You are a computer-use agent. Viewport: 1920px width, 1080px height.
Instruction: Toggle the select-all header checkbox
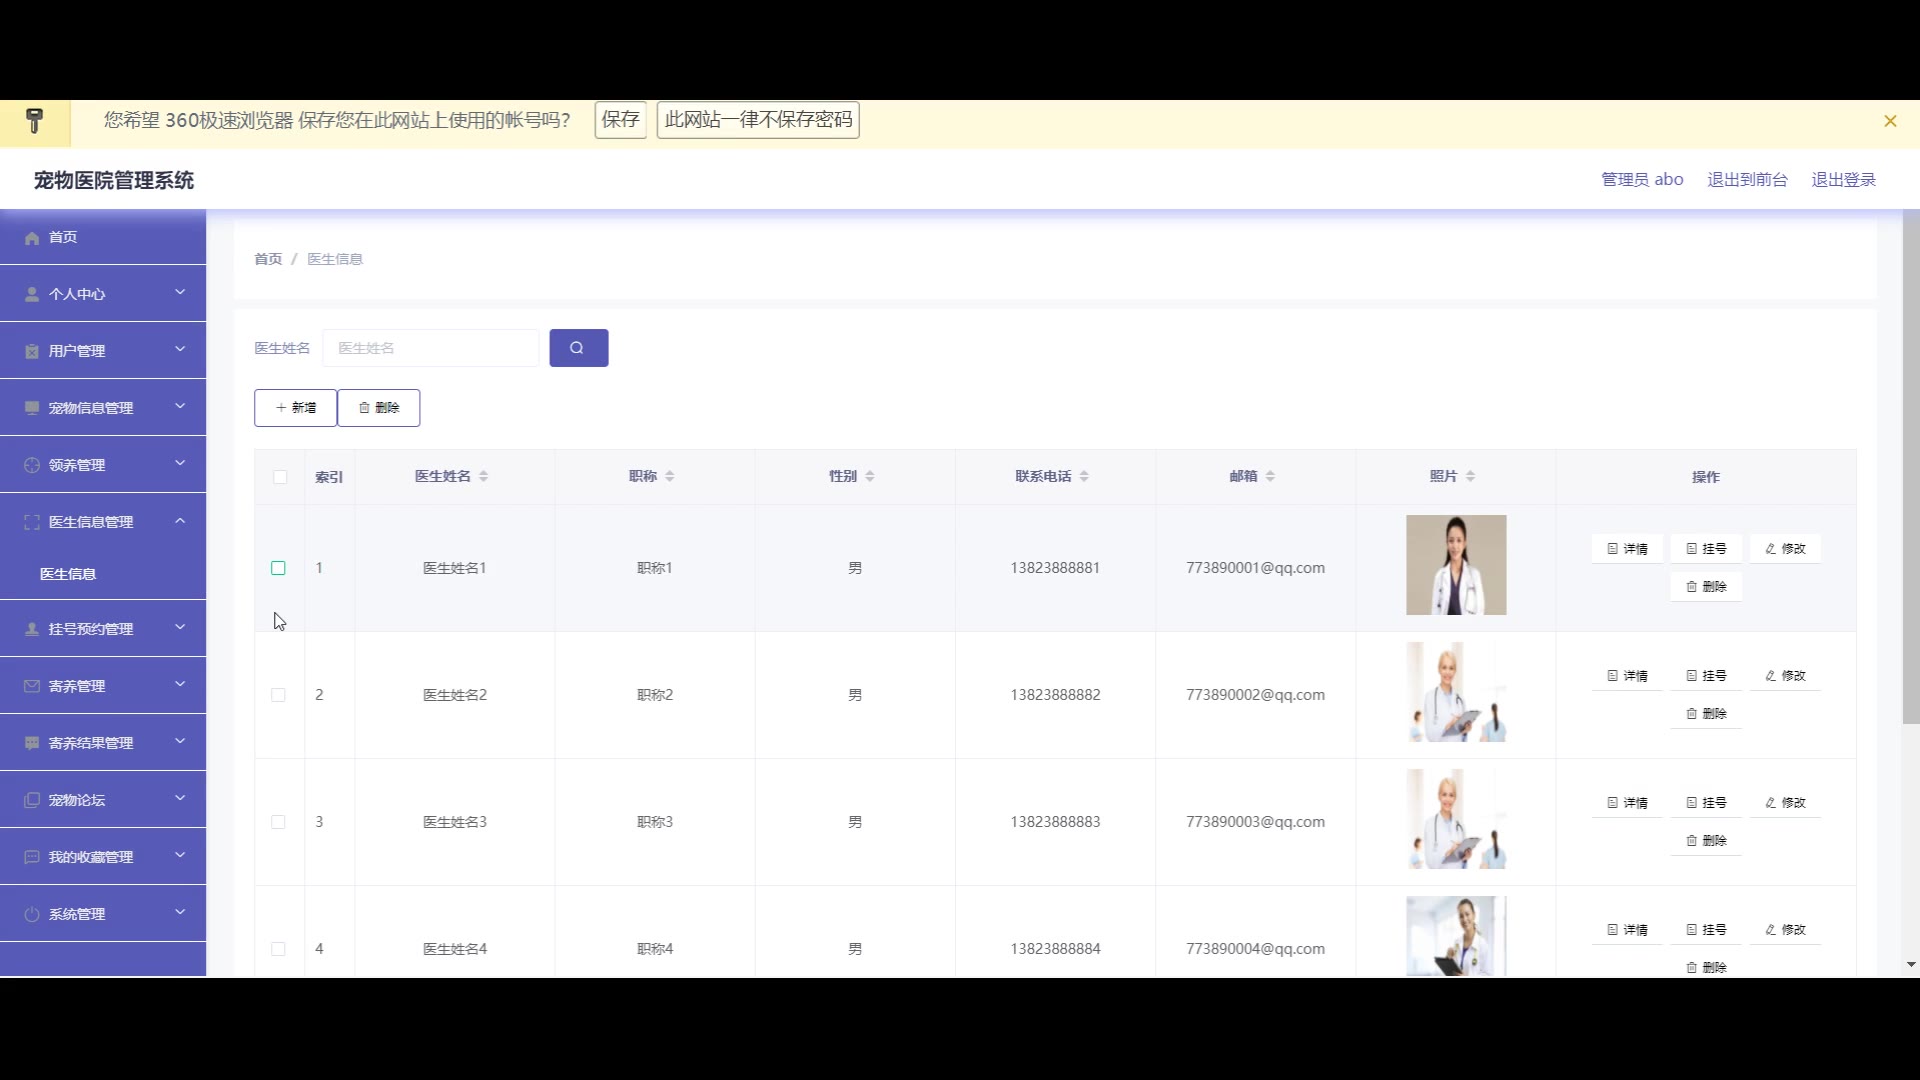[x=280, y=477]
